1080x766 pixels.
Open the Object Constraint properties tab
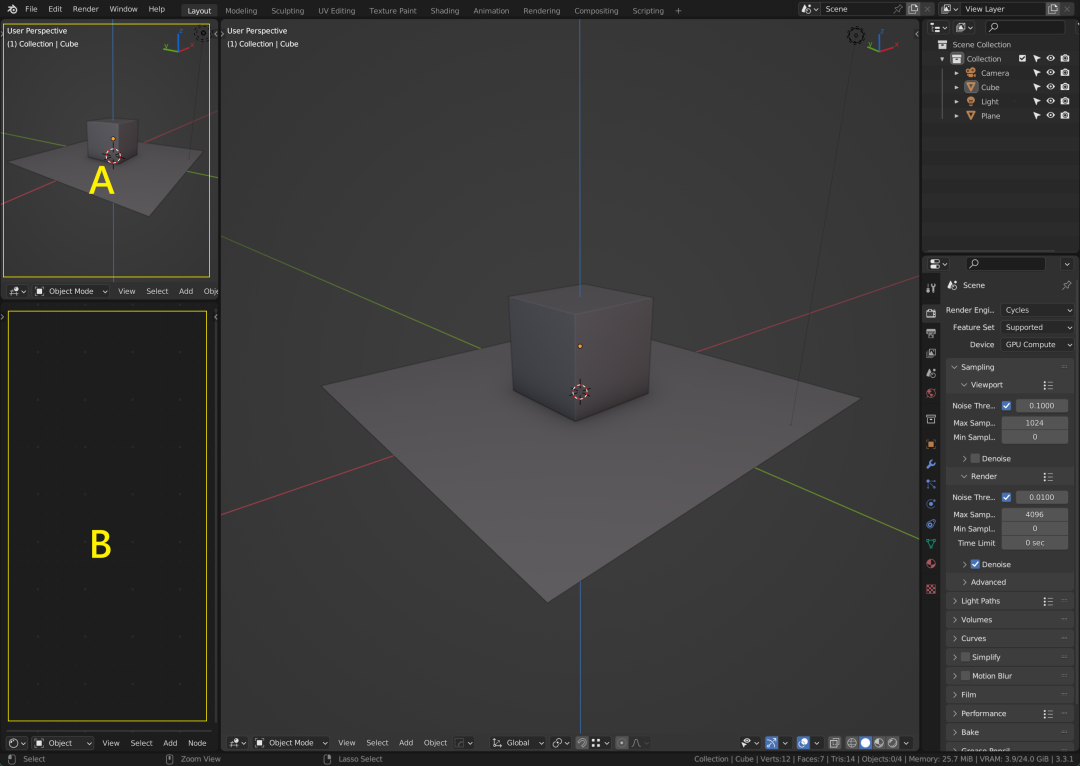(931, 524)
